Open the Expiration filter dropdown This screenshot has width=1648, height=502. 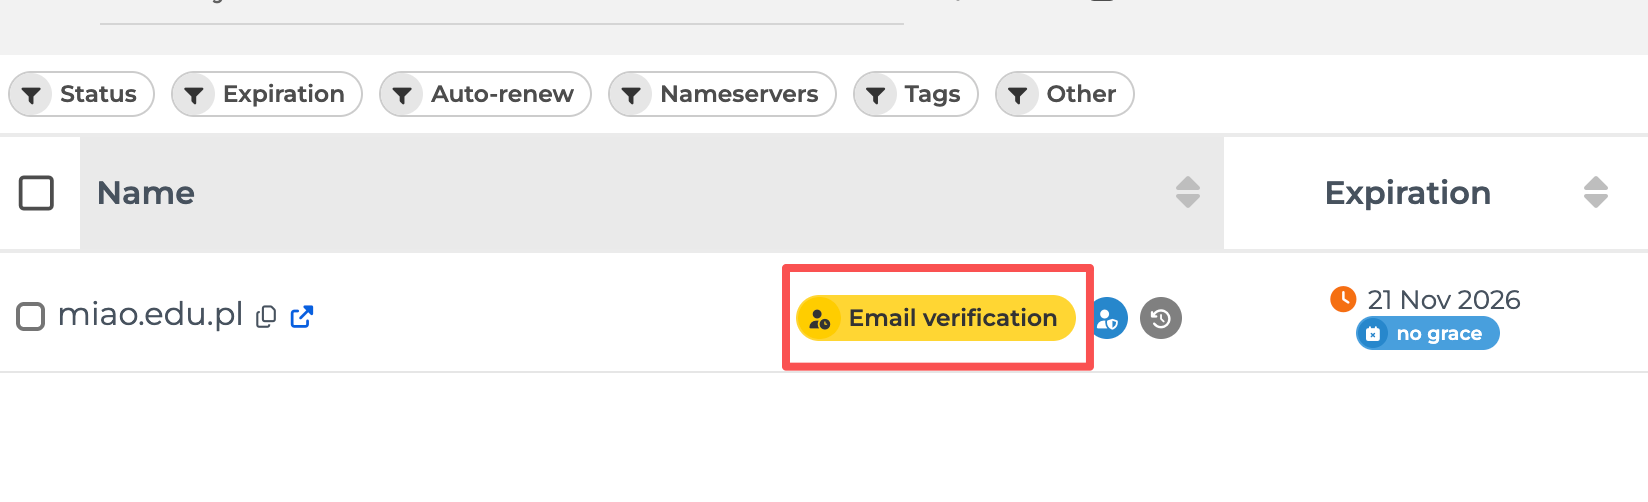click(x=267, y=95)
